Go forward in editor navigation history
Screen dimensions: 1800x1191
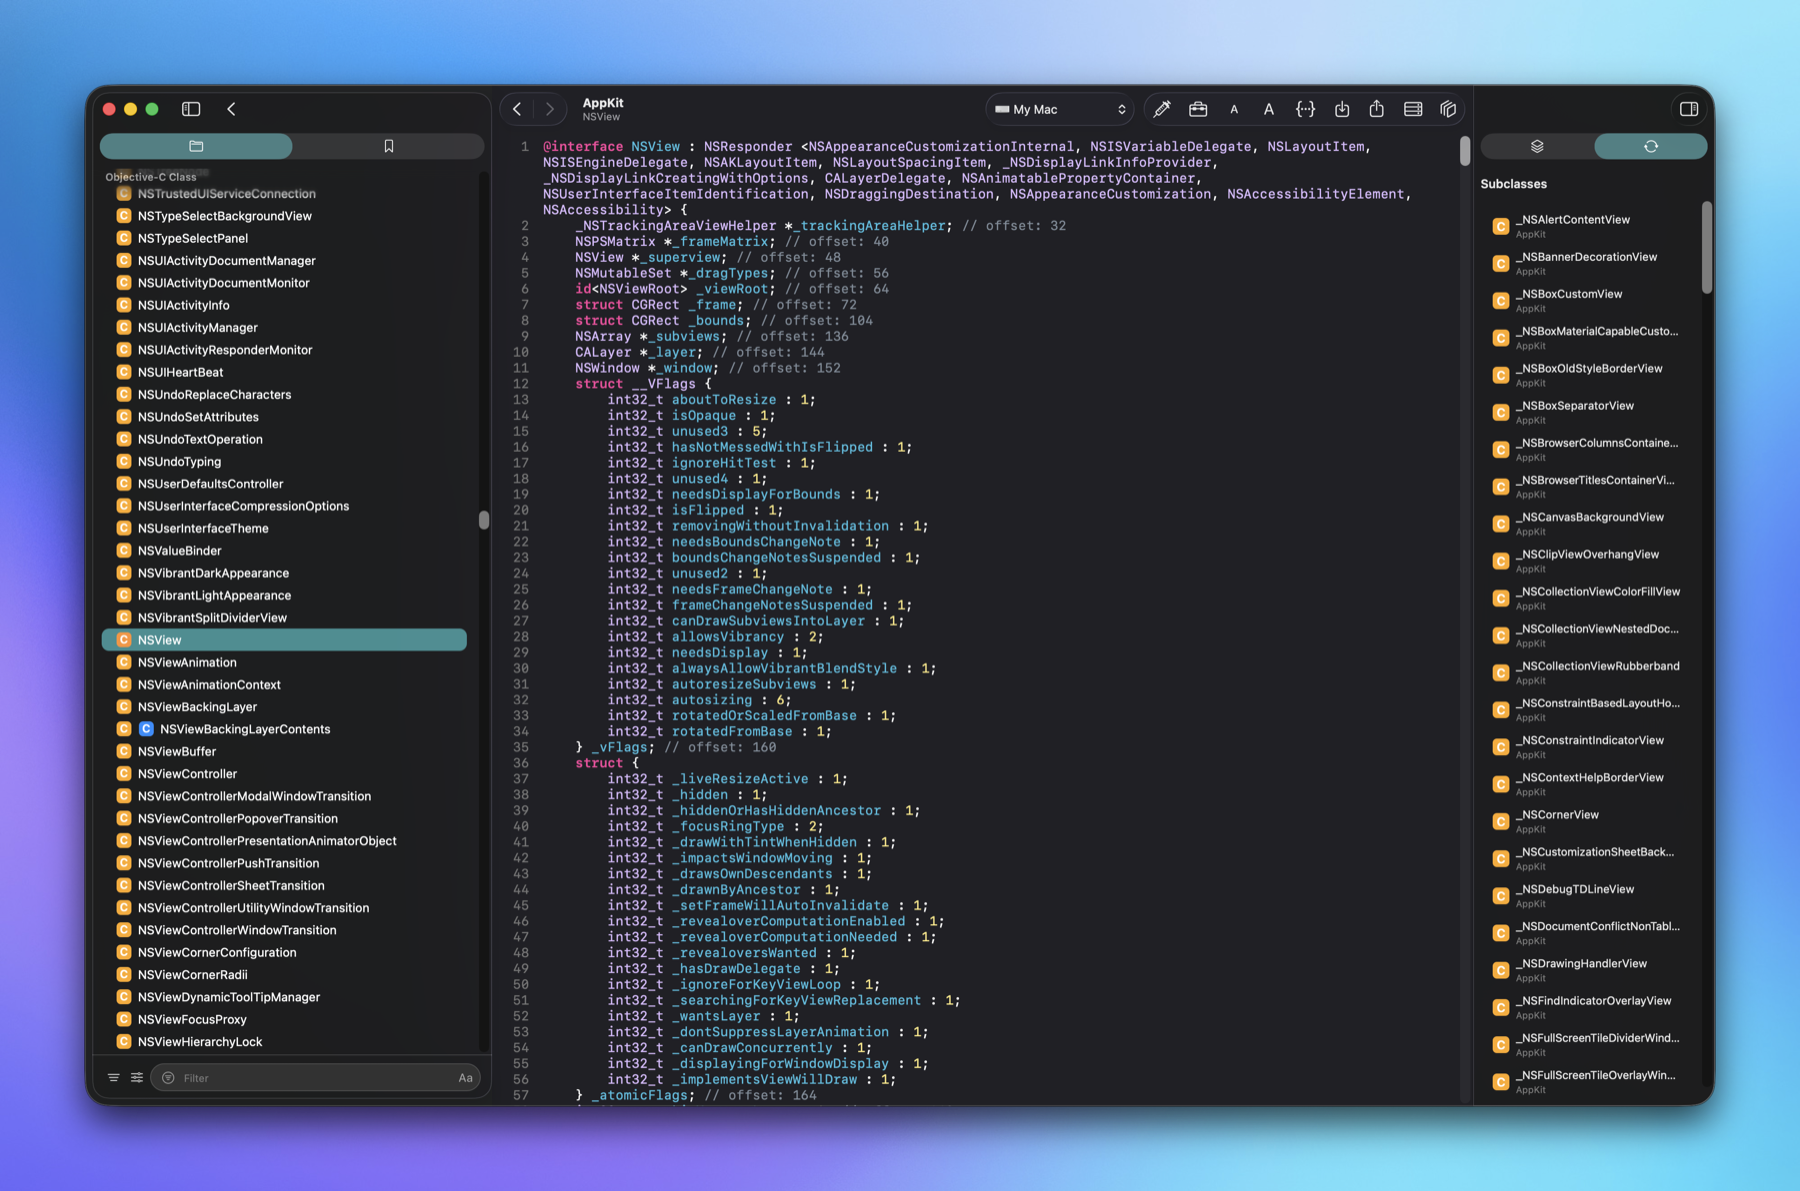coord(549,109)
